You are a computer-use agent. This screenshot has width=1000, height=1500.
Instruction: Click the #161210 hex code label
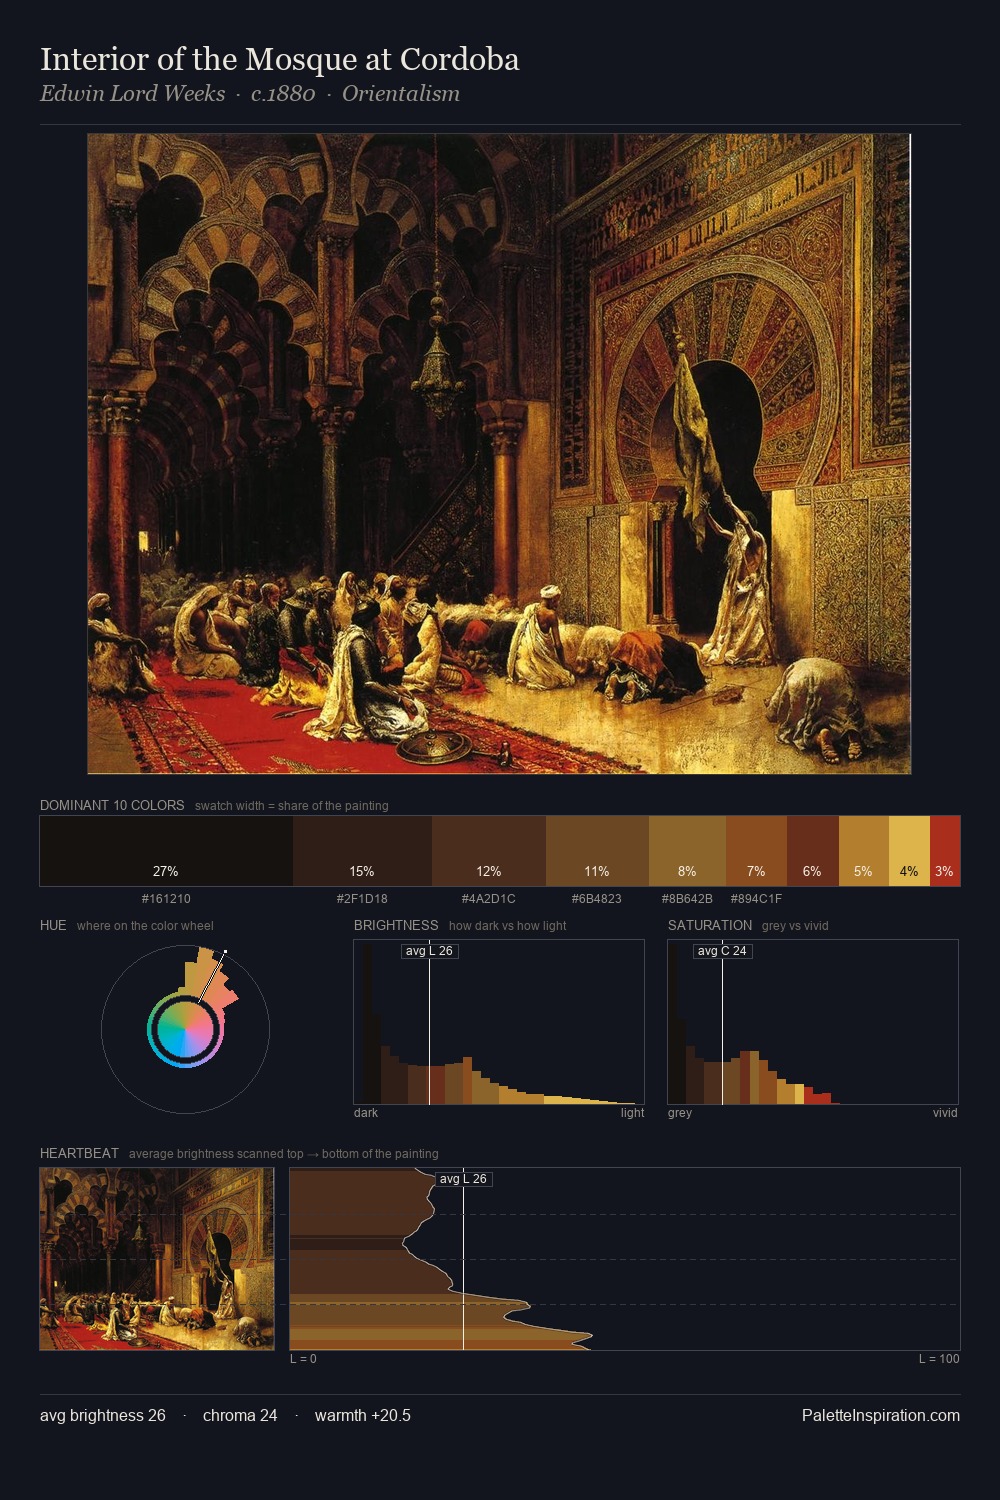pos(166,899)
